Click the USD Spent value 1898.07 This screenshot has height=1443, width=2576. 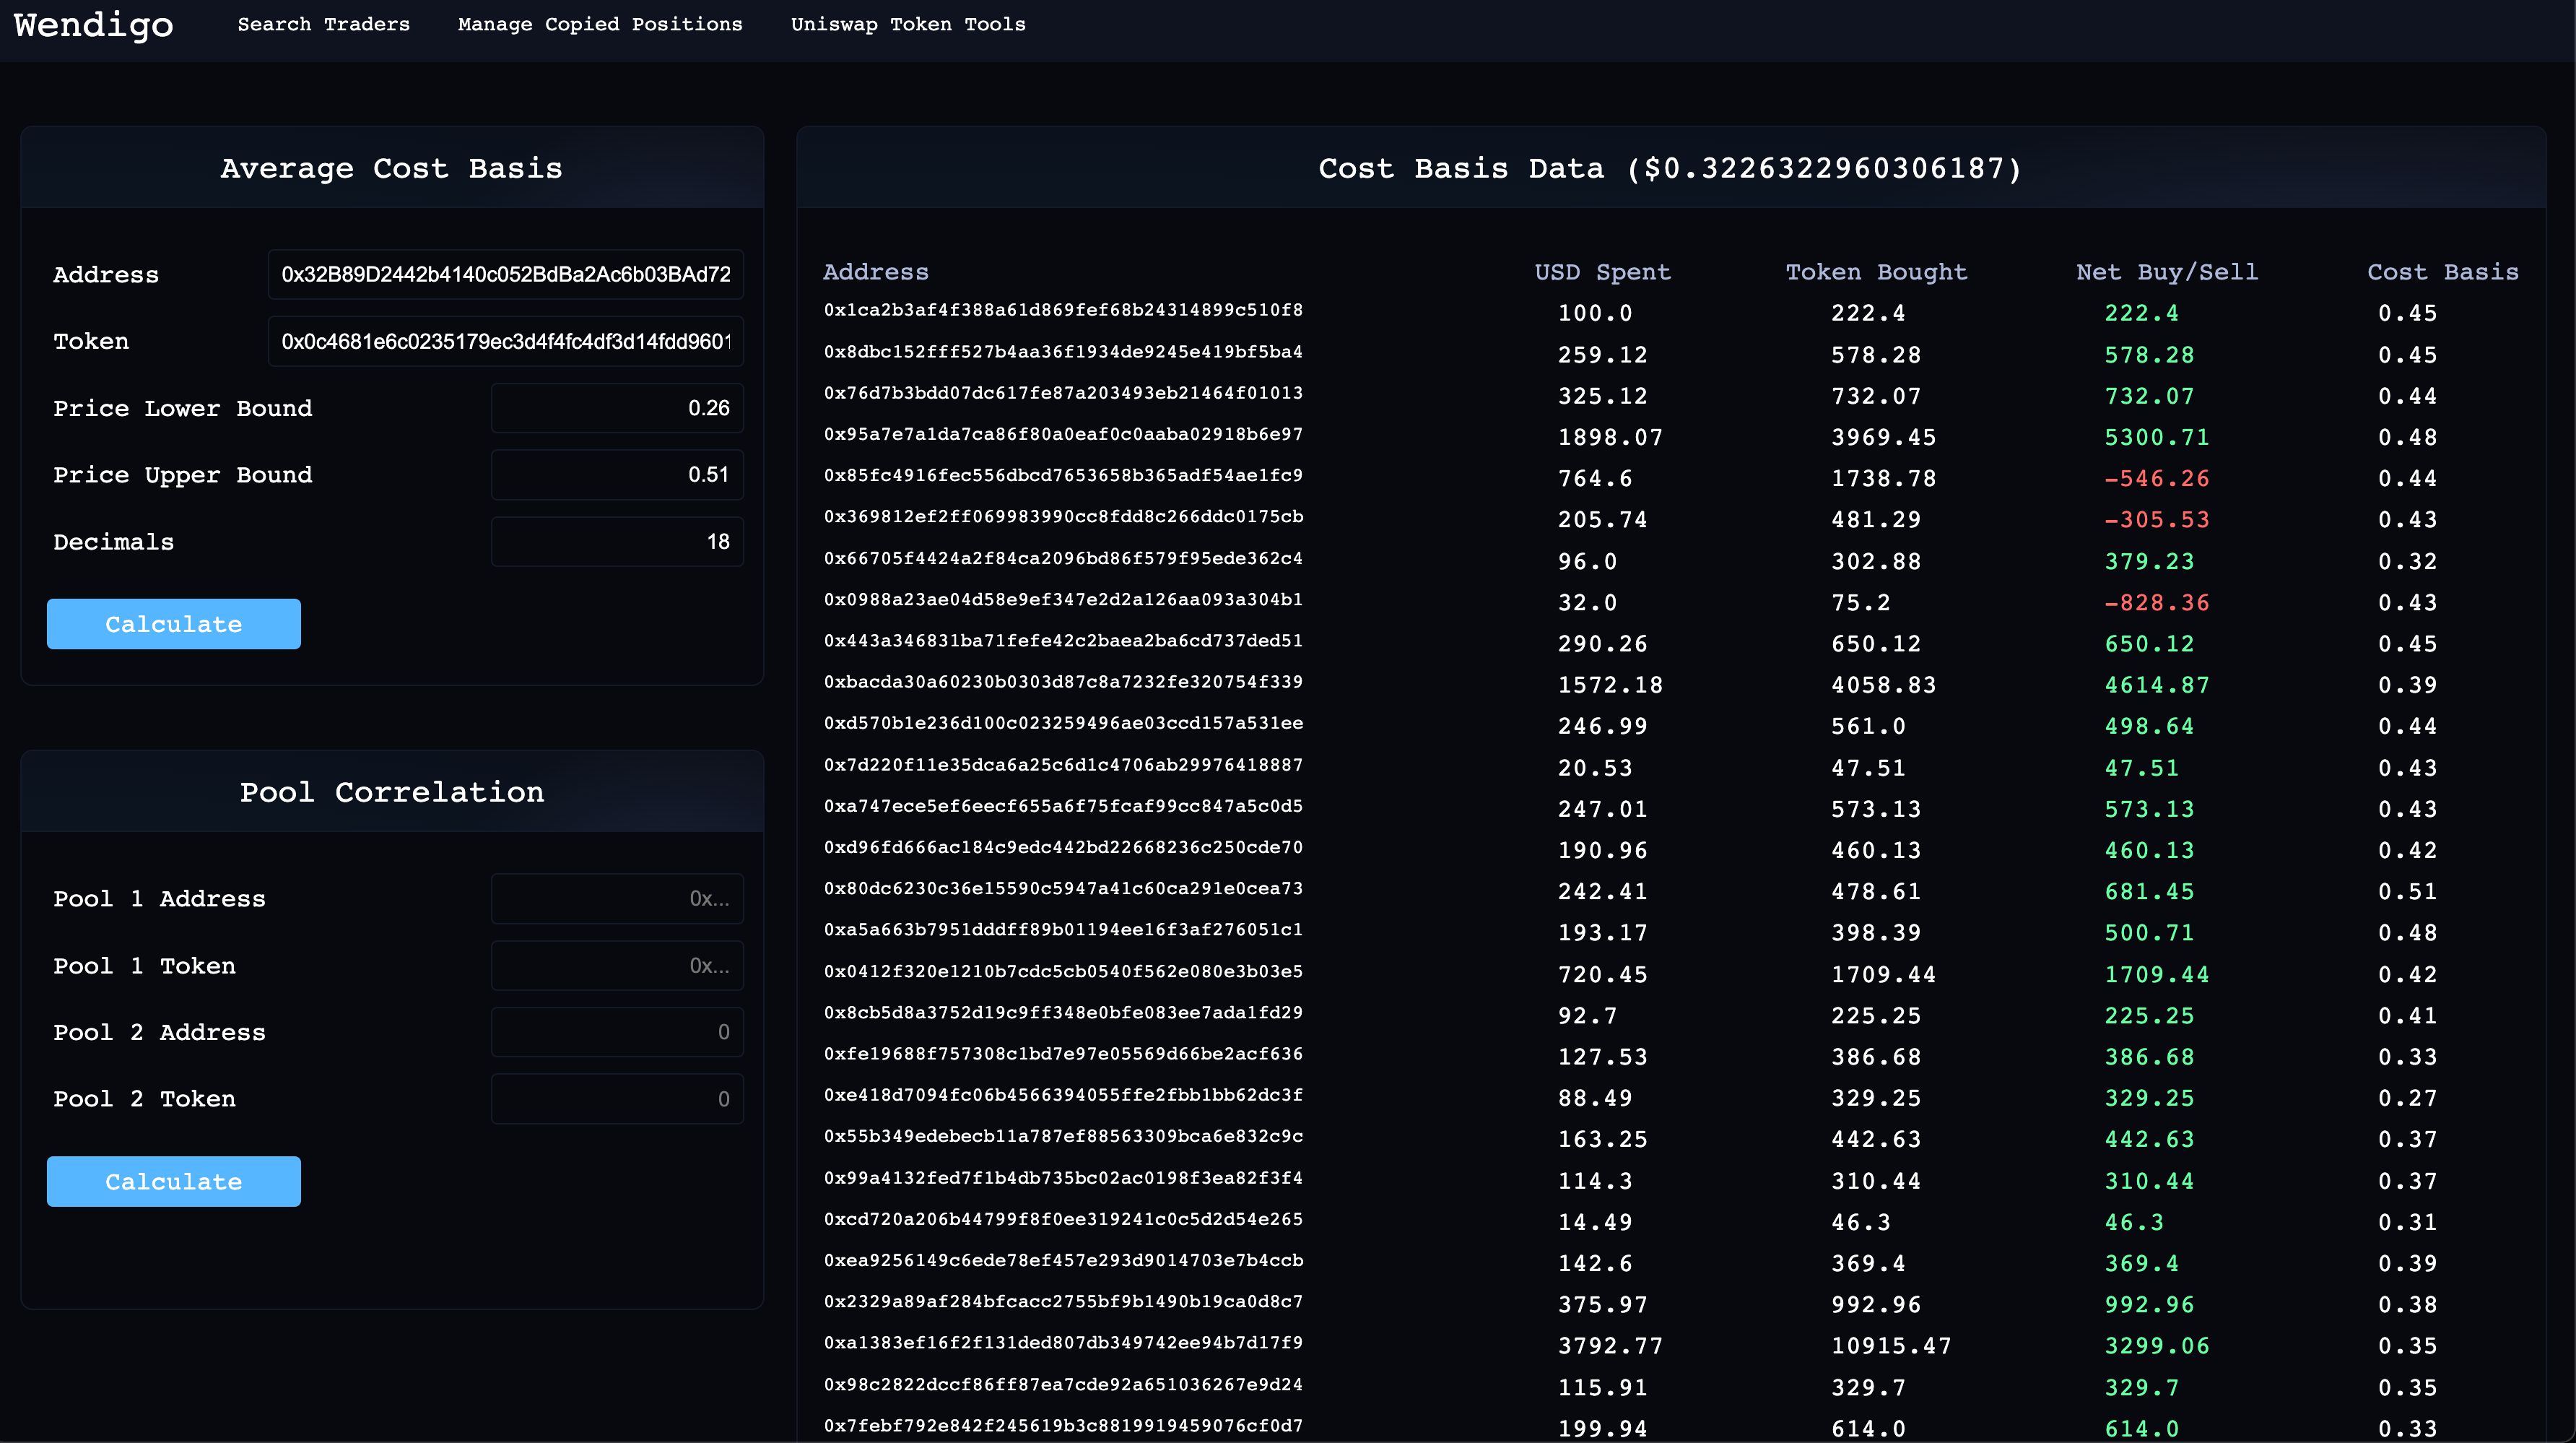[x=1610, y=437]
